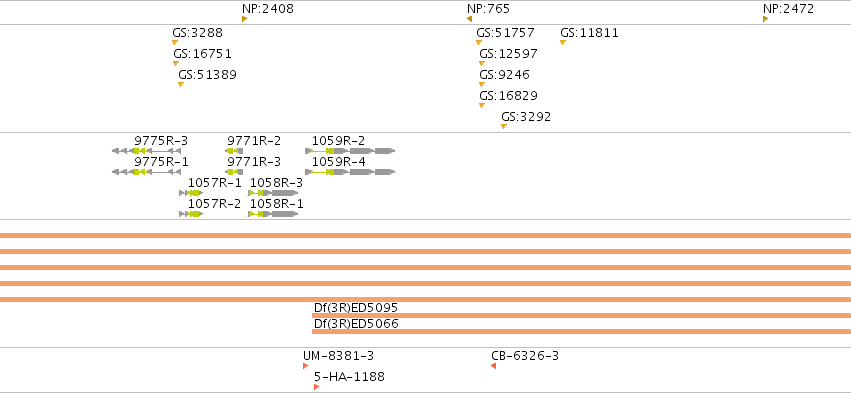This screenshot has height=393, width=851.
Task: Click the GS:16751 label text
Action: pos(202,54)
